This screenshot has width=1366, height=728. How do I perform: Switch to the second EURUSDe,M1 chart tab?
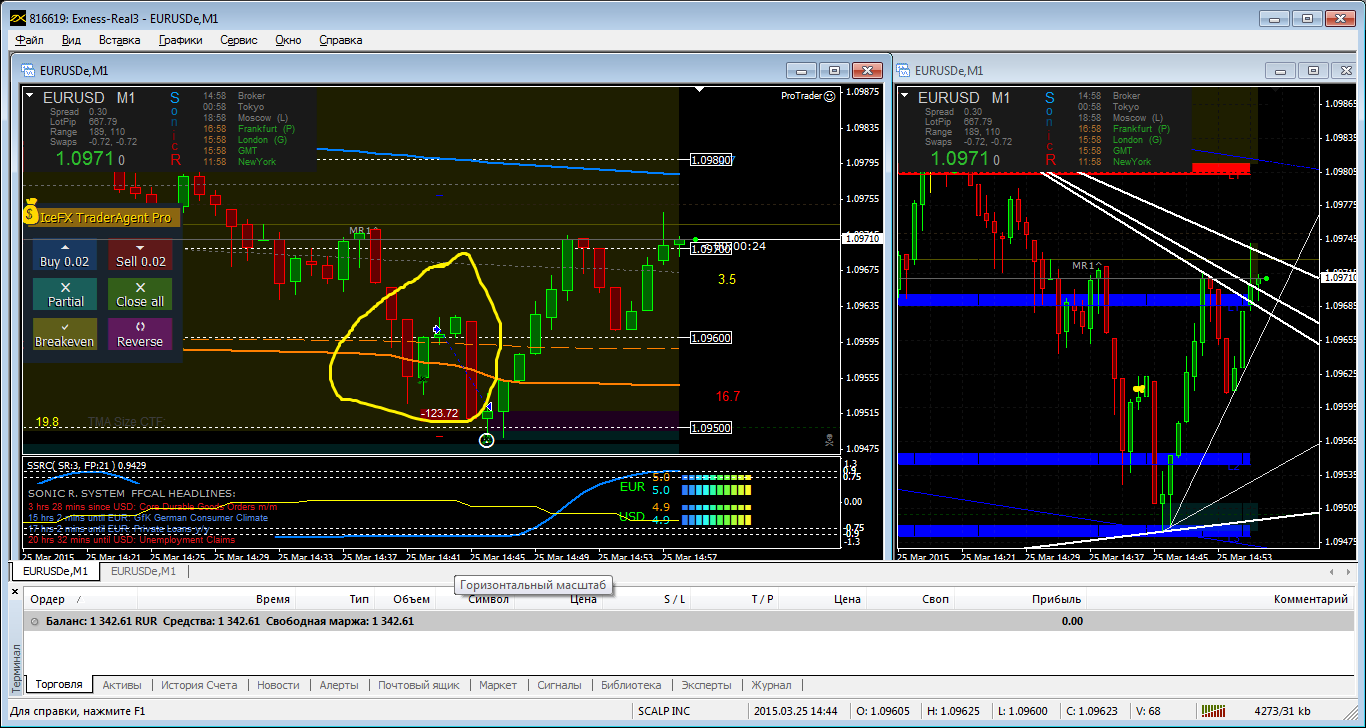point(143,571)
